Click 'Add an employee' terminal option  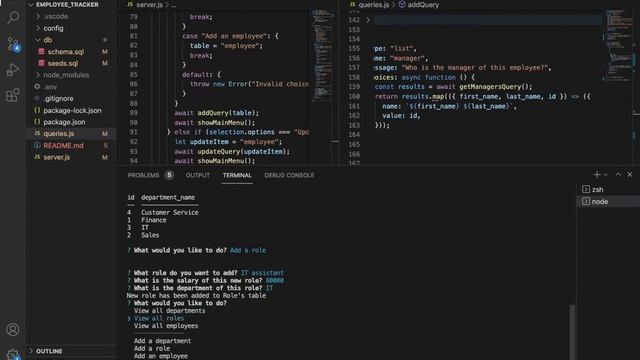(x=160, y=356)
